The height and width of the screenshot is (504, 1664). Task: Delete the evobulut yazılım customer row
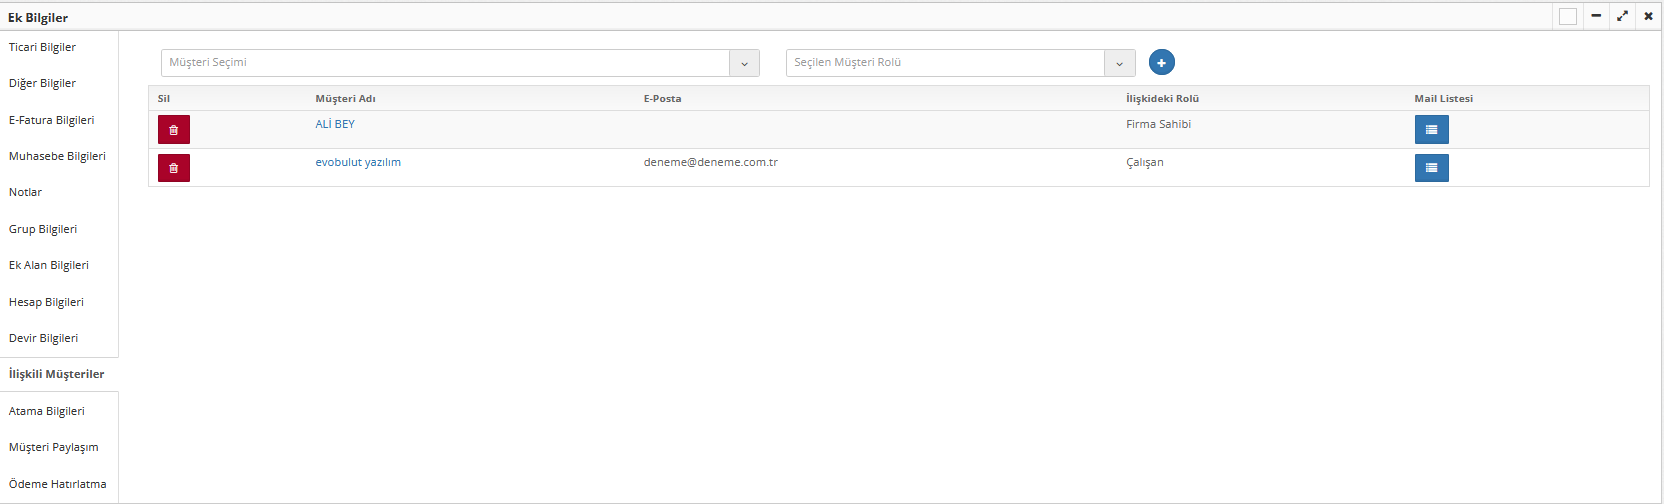[x=173, y=168]
